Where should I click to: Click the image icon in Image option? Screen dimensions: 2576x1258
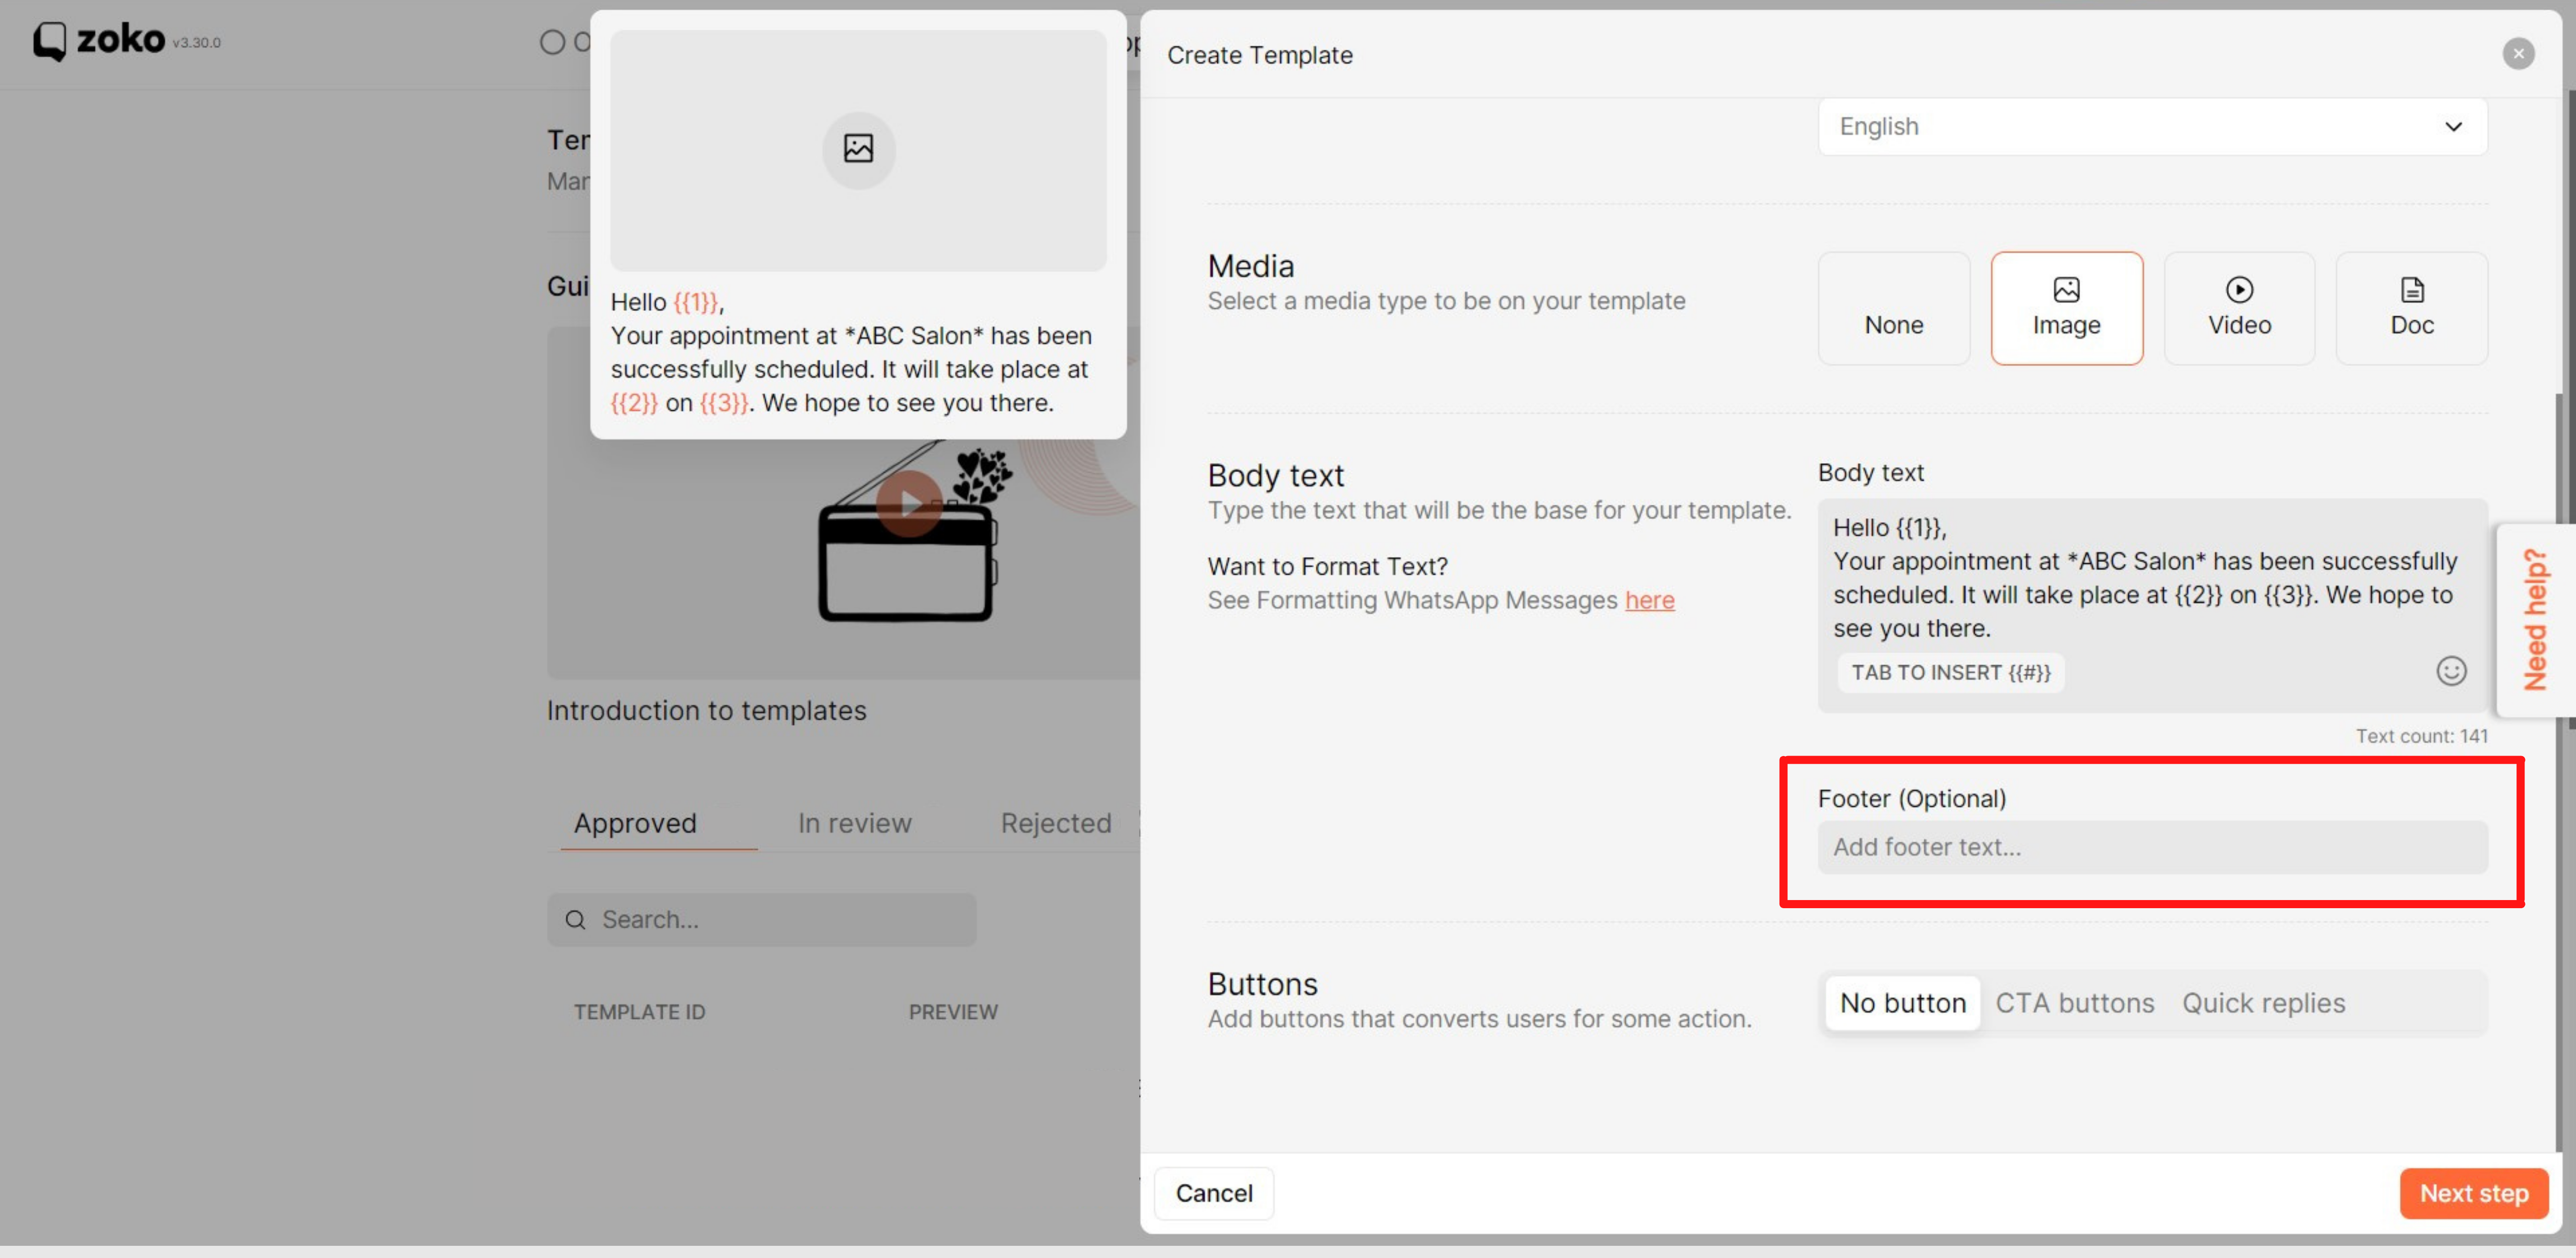tap(2066, 290)
